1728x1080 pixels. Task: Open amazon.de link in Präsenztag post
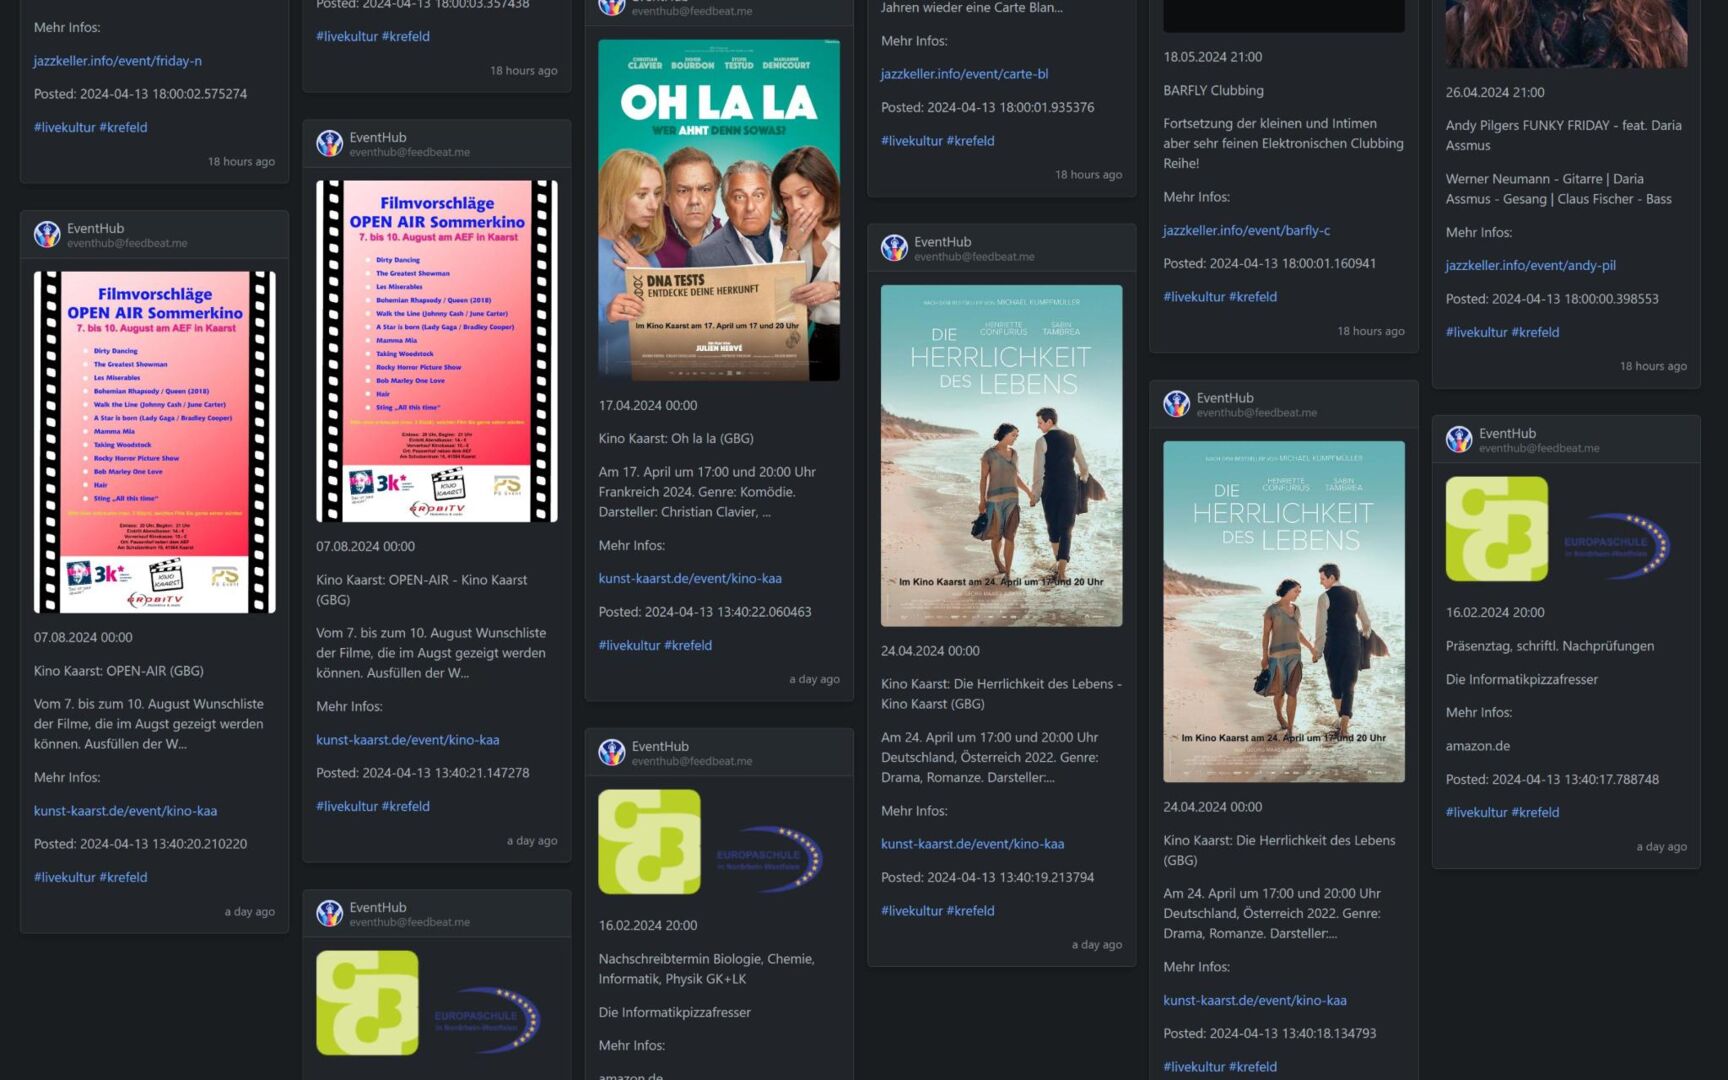[1478, 746]
